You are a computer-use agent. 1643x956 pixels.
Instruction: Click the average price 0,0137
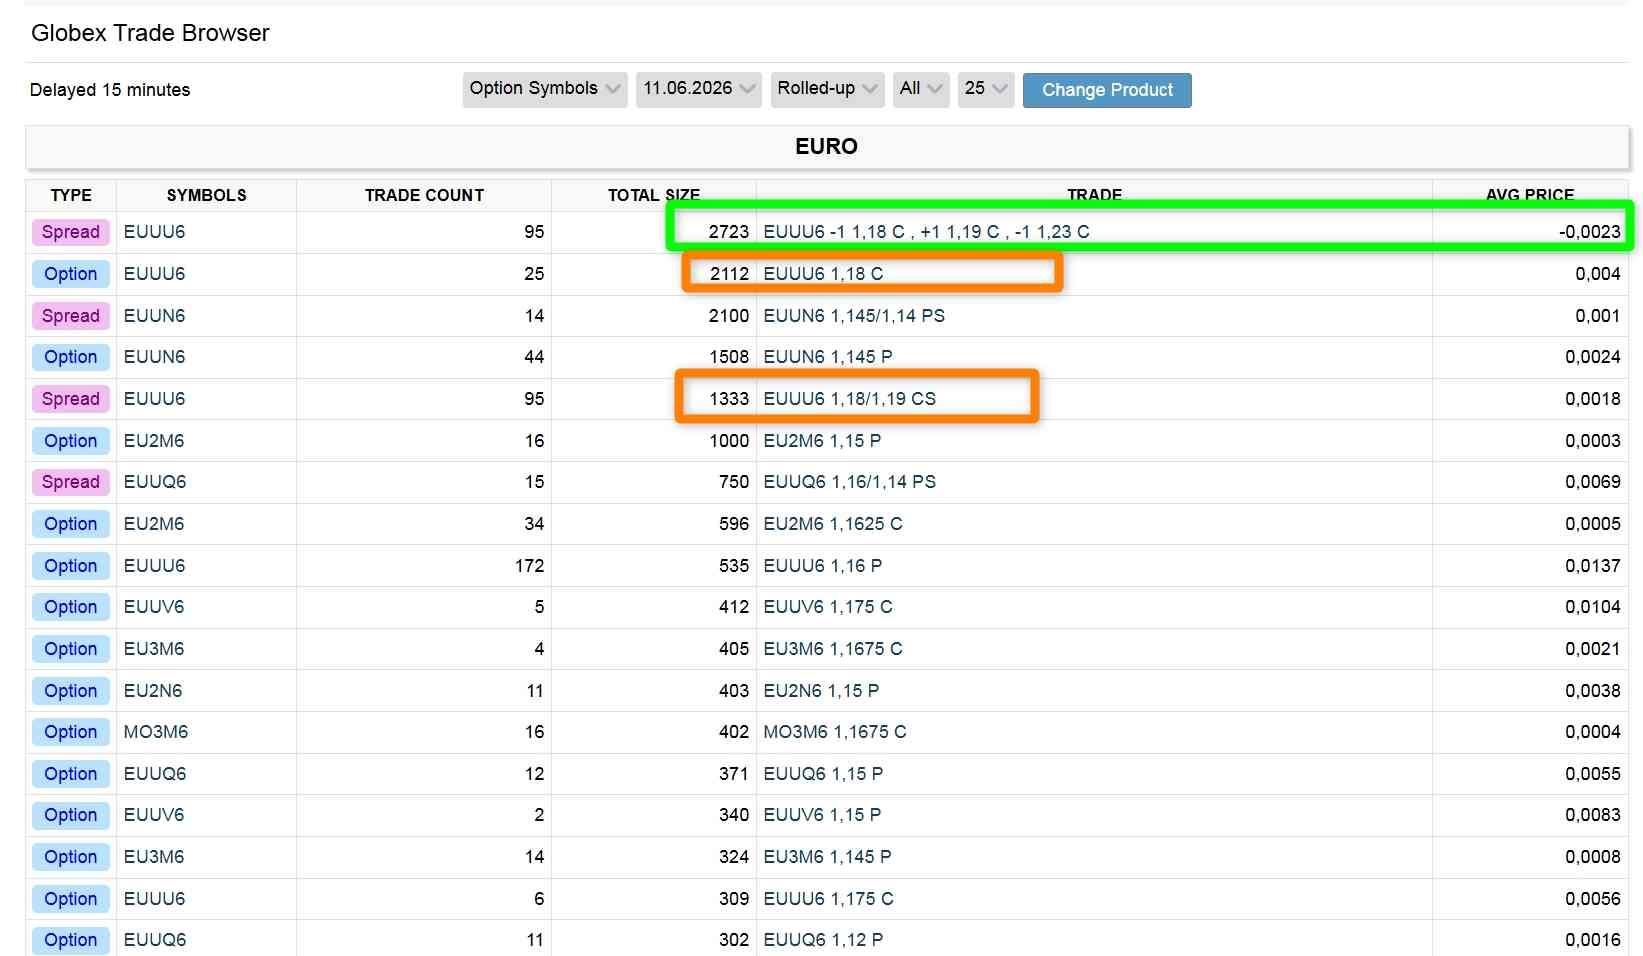[1593, 566]
